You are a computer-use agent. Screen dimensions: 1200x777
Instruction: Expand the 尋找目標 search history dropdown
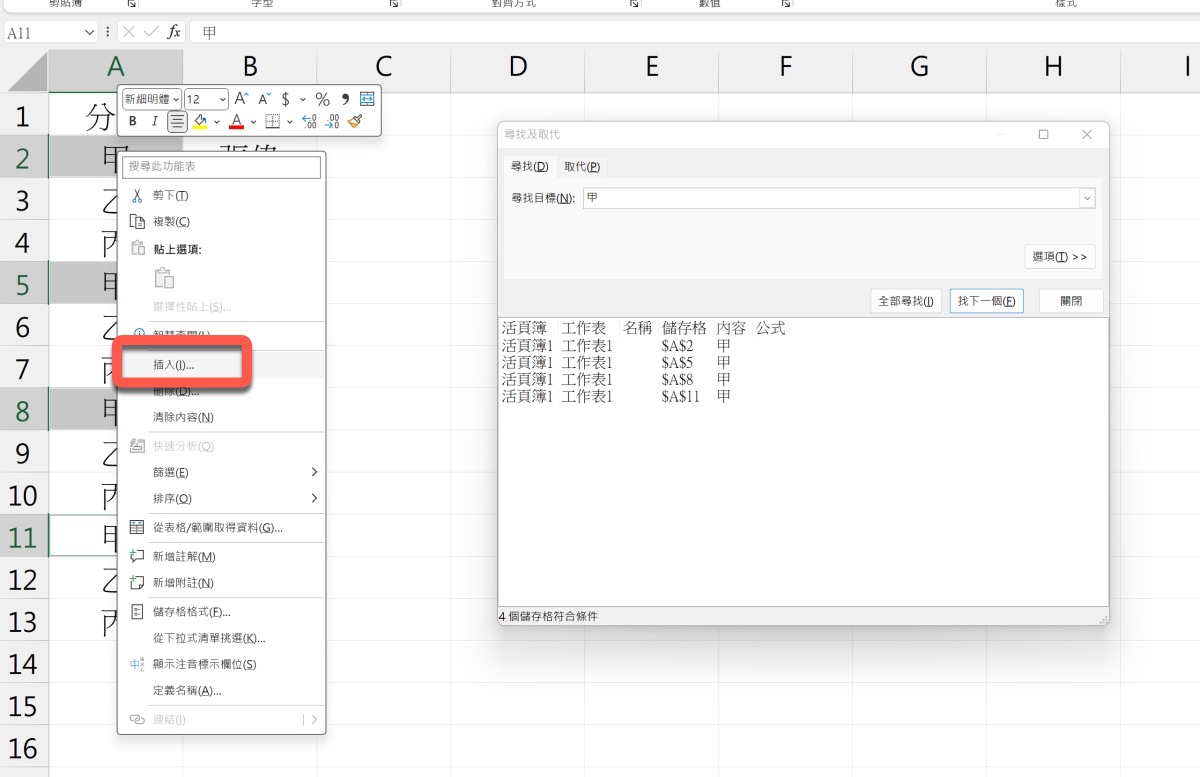1087,198
